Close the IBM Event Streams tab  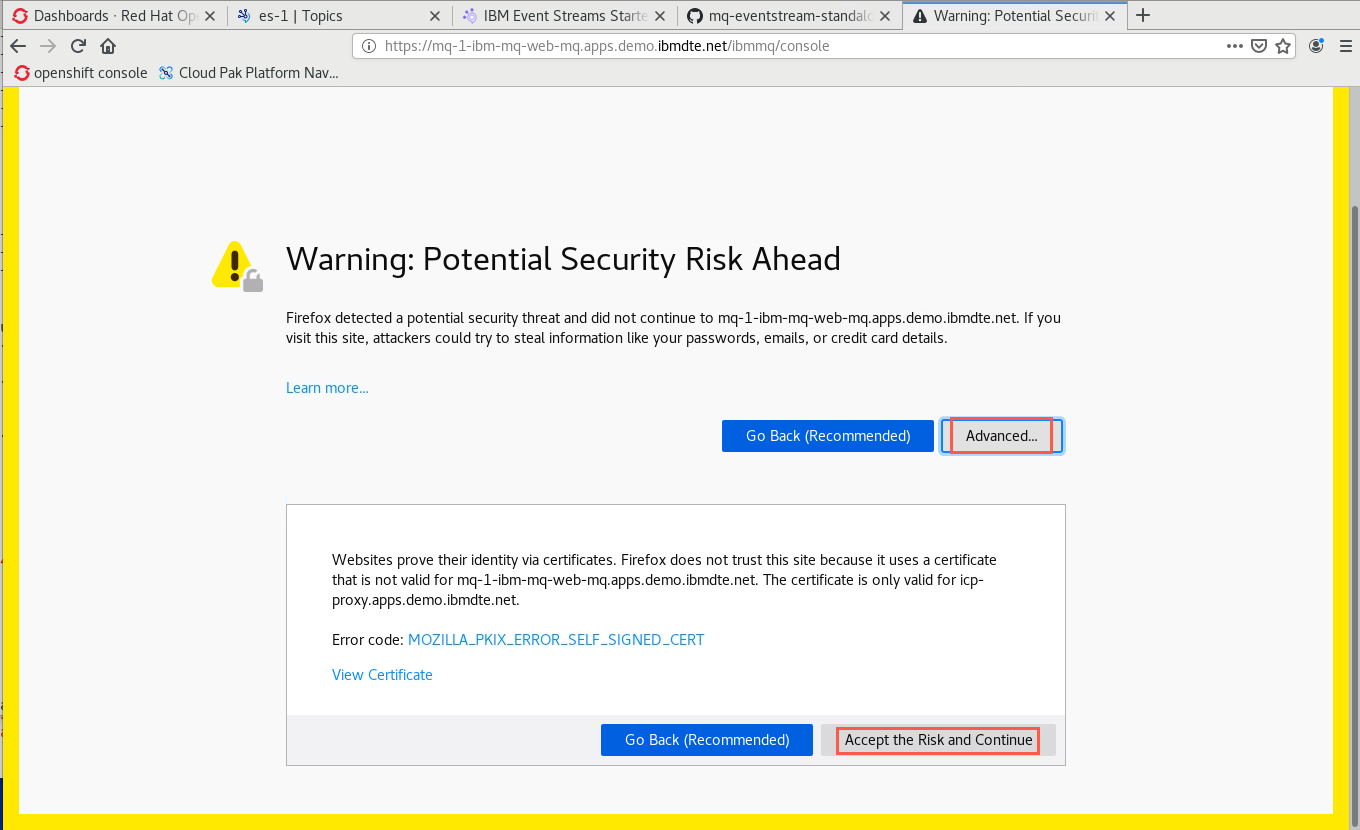tap(661, 16)
